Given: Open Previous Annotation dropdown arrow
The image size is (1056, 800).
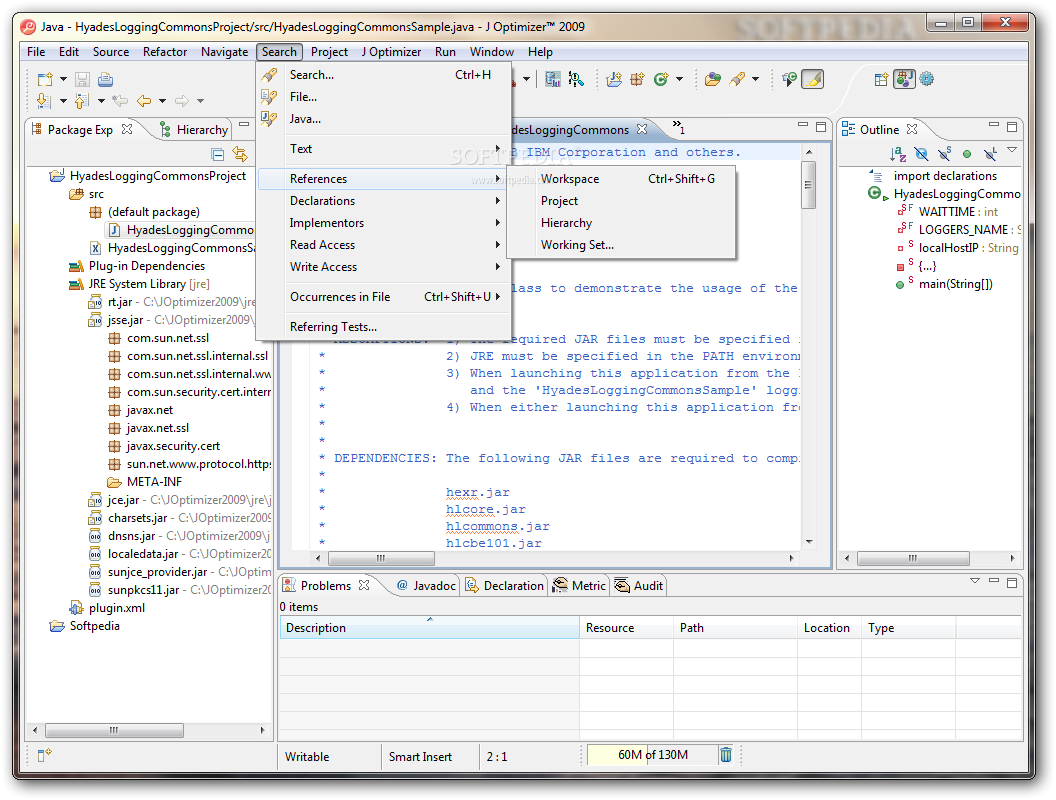Looking at the screenshot, I should (x=101, y=101).
